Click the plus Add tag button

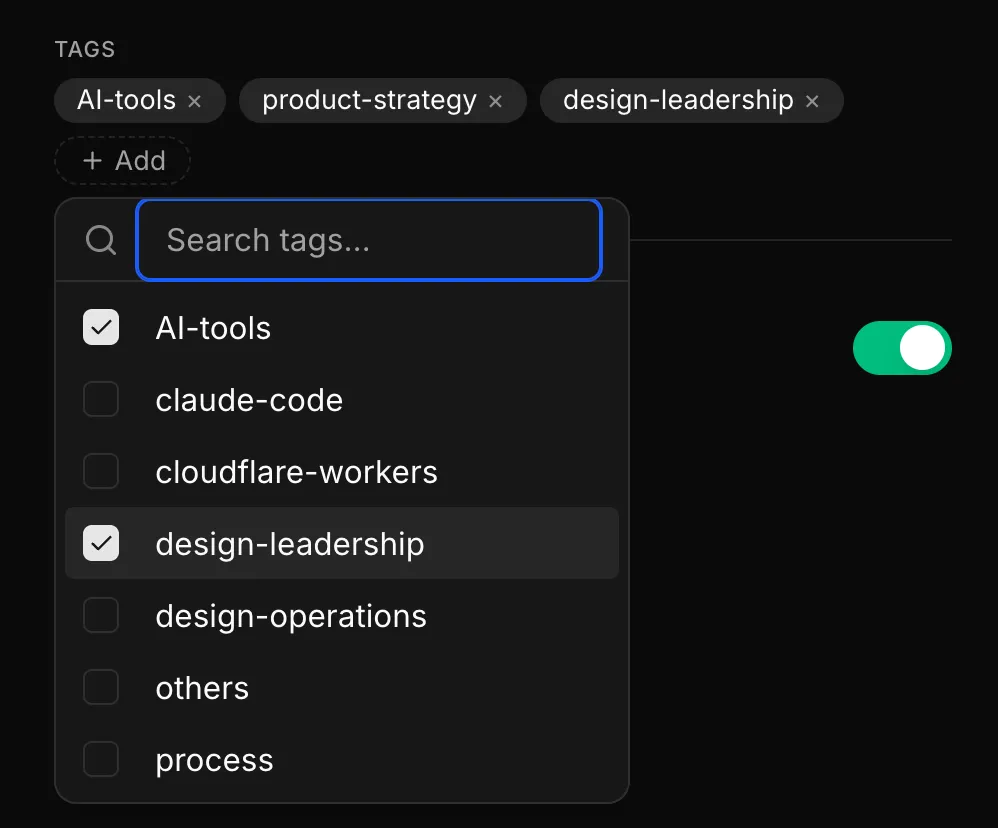pos(122,160)
